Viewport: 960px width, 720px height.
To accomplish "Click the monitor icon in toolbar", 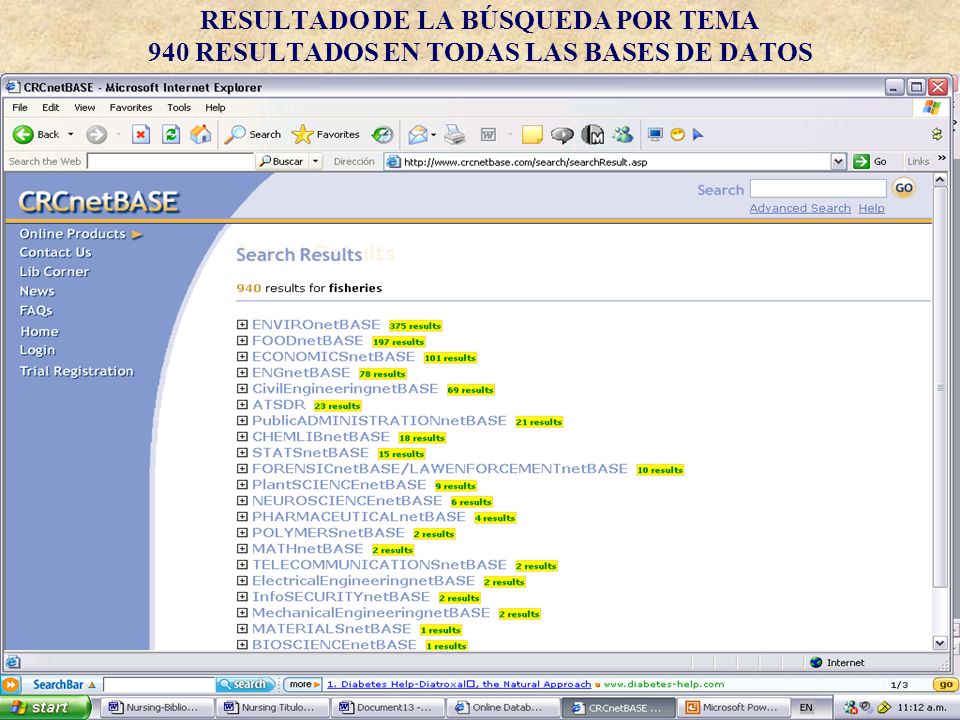I will pos(655,134).
